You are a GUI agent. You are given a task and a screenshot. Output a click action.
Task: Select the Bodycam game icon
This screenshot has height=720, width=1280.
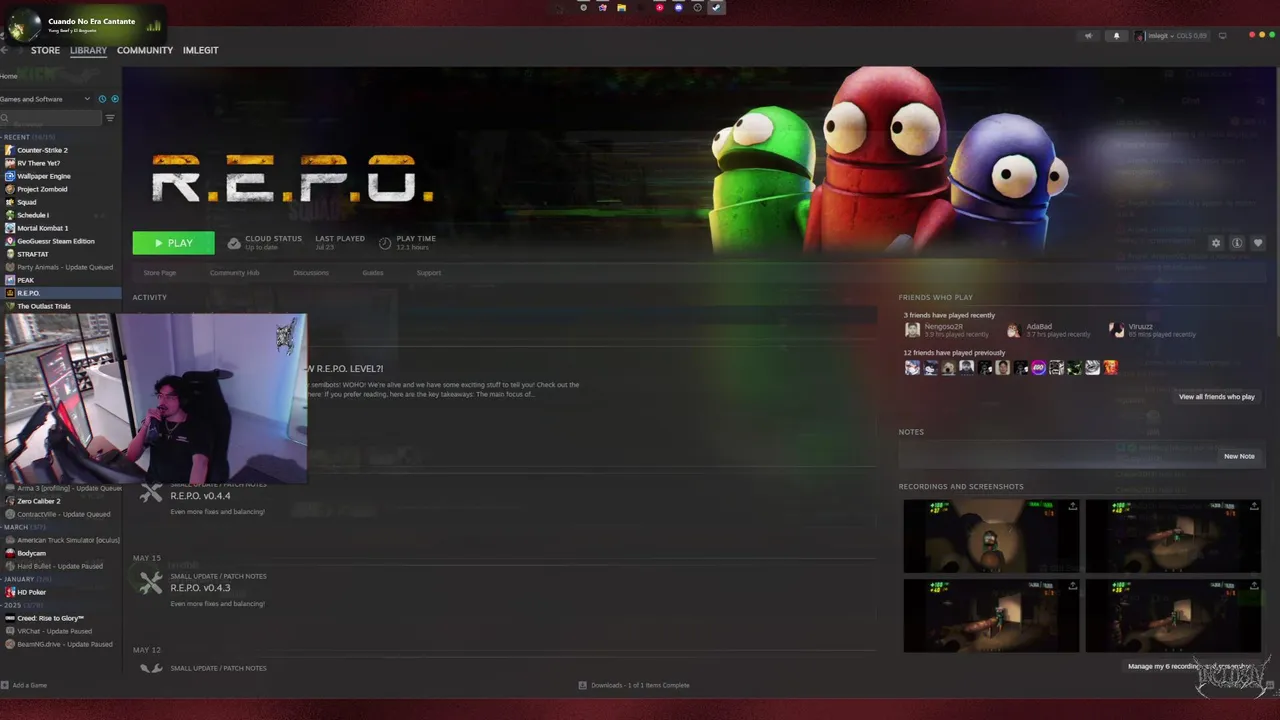[10, 553]
